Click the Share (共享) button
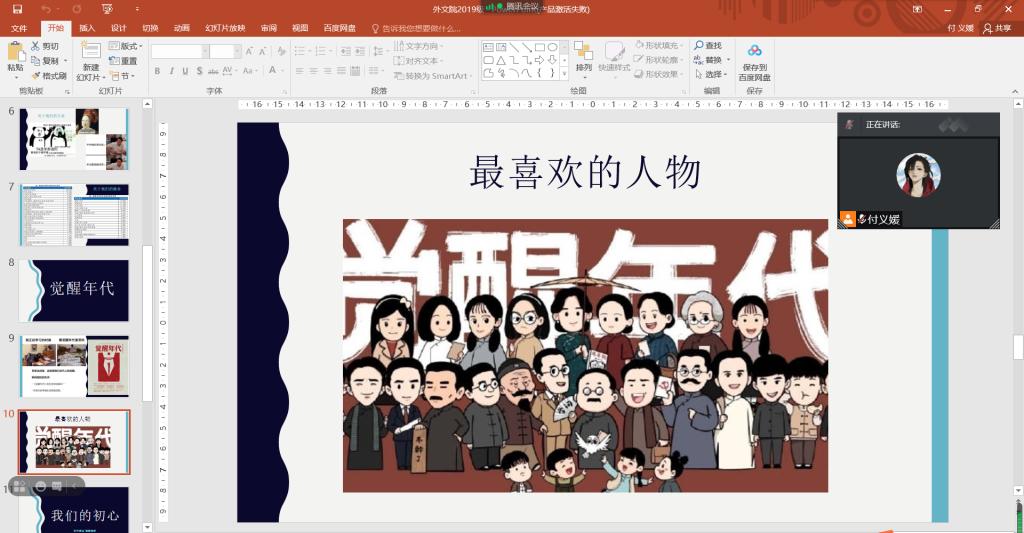1024x533 pixels. (x=996, y=28)
